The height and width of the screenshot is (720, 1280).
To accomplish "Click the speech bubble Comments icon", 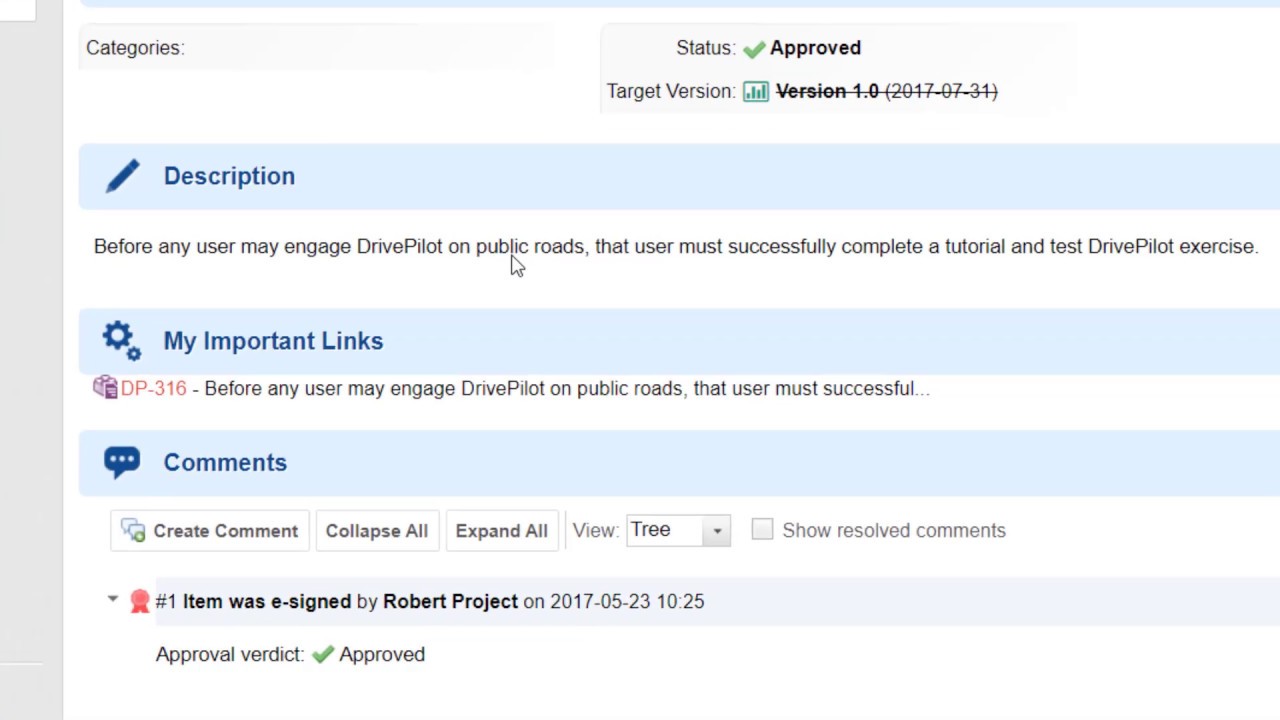I will [122, 462].
